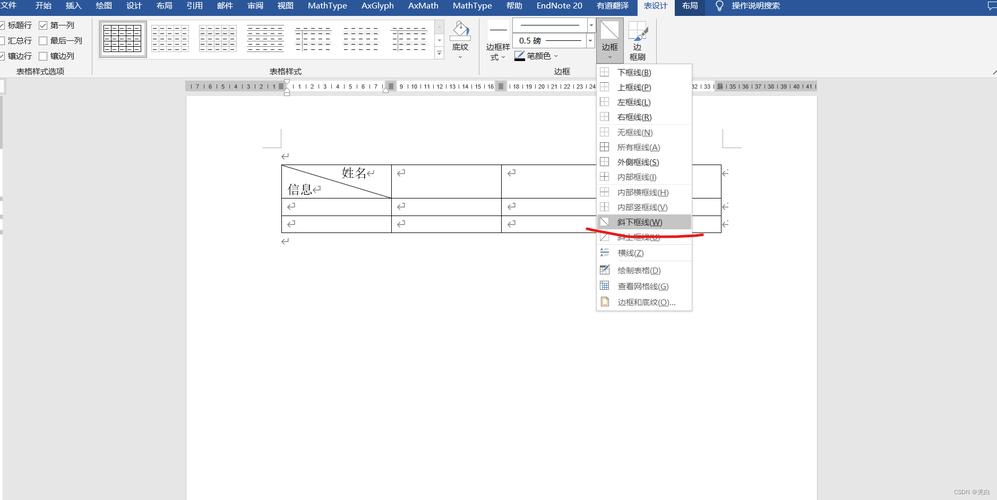997x500 pixels.
Task: Open the EndNote 20 tab
Action: pos(559,6)
